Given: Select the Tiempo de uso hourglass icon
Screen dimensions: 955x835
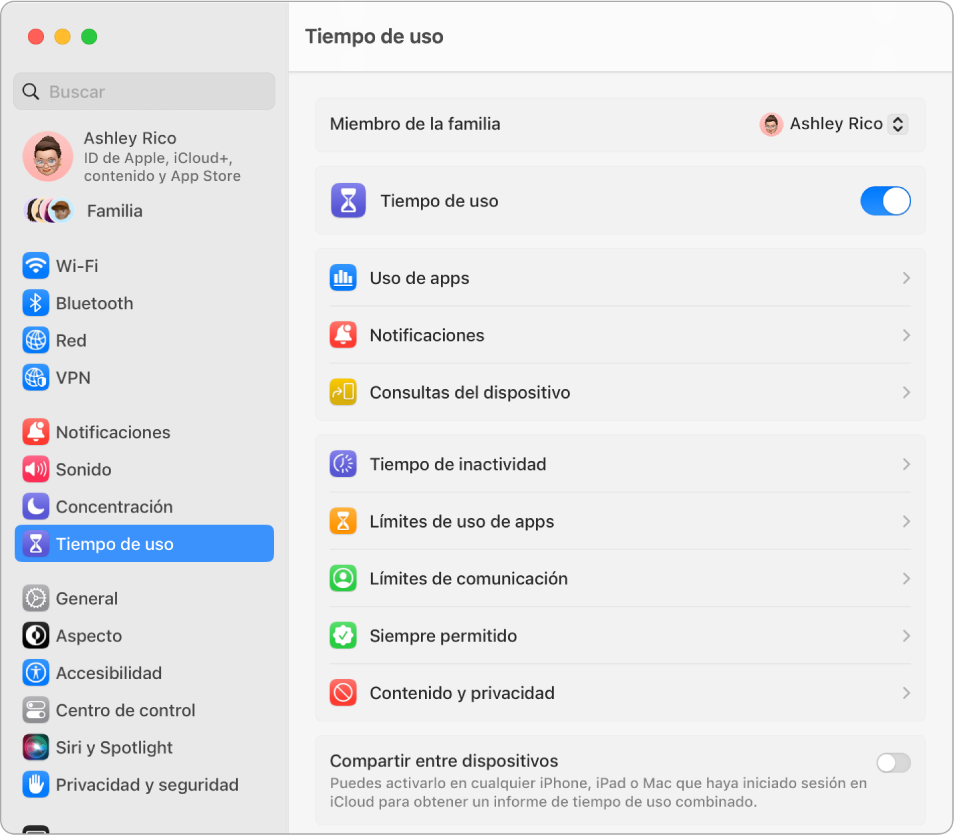Looking at the screenshot, I should 345,200.
